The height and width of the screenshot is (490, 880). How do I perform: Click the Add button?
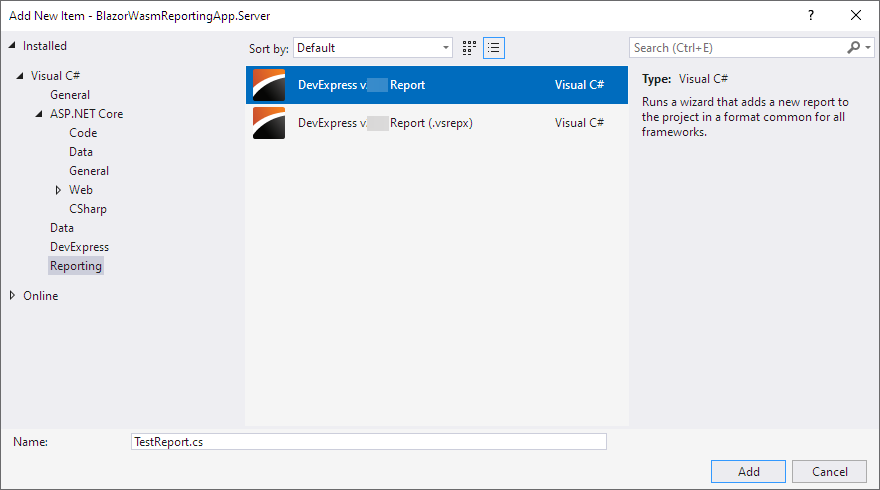[x=748, y=471]
